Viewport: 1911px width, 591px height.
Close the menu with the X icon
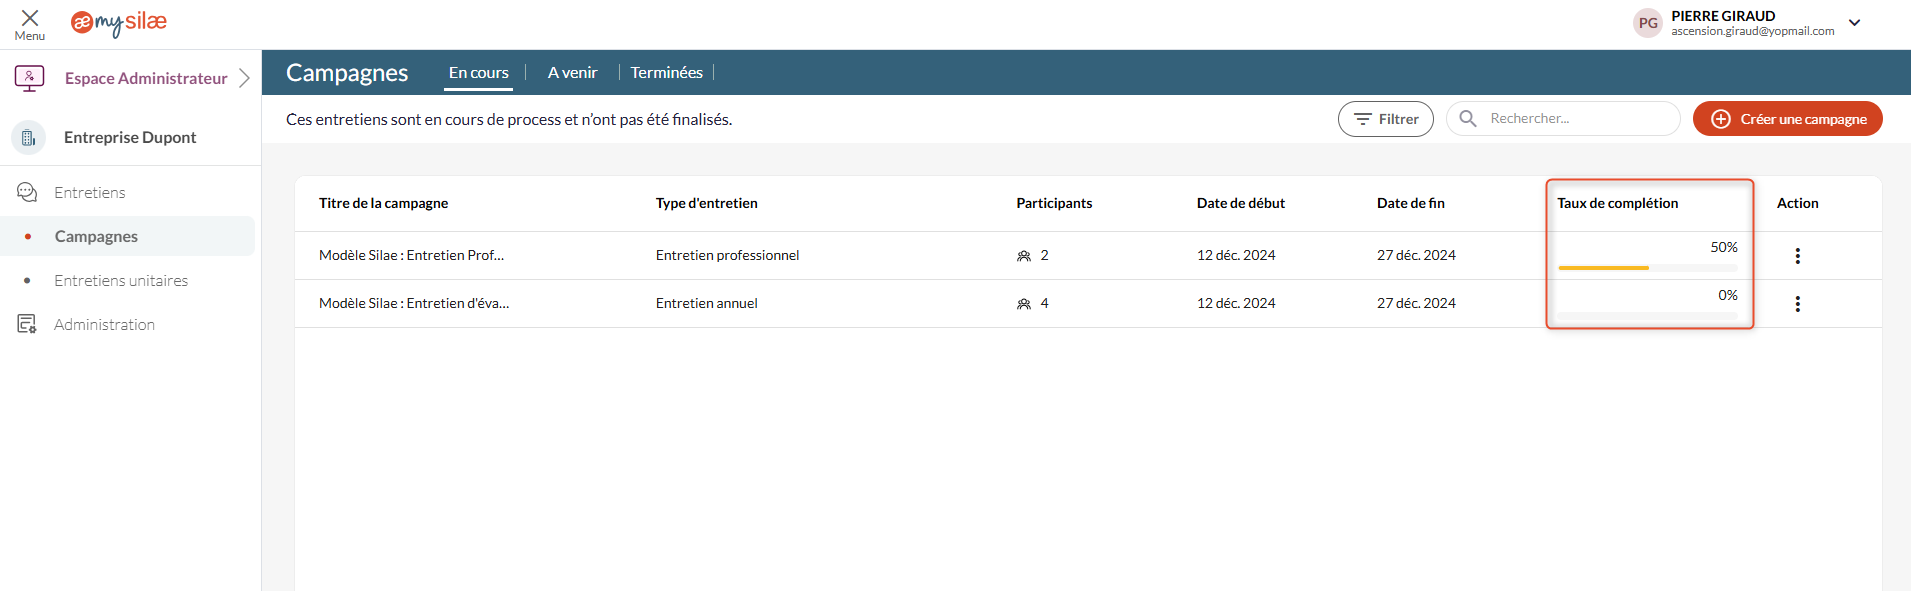[x=30, y=18]
